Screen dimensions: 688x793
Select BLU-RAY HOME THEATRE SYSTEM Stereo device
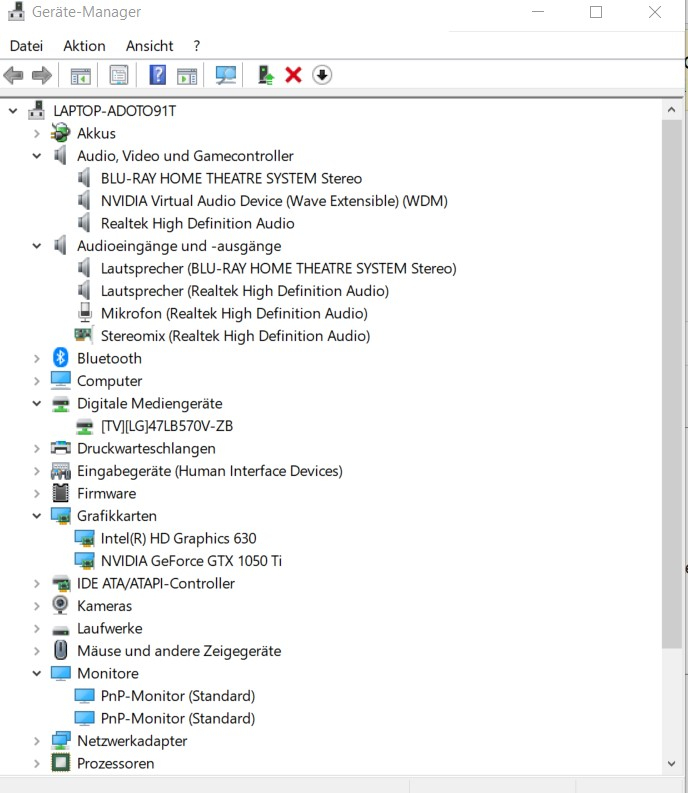[x=231, y=179]
